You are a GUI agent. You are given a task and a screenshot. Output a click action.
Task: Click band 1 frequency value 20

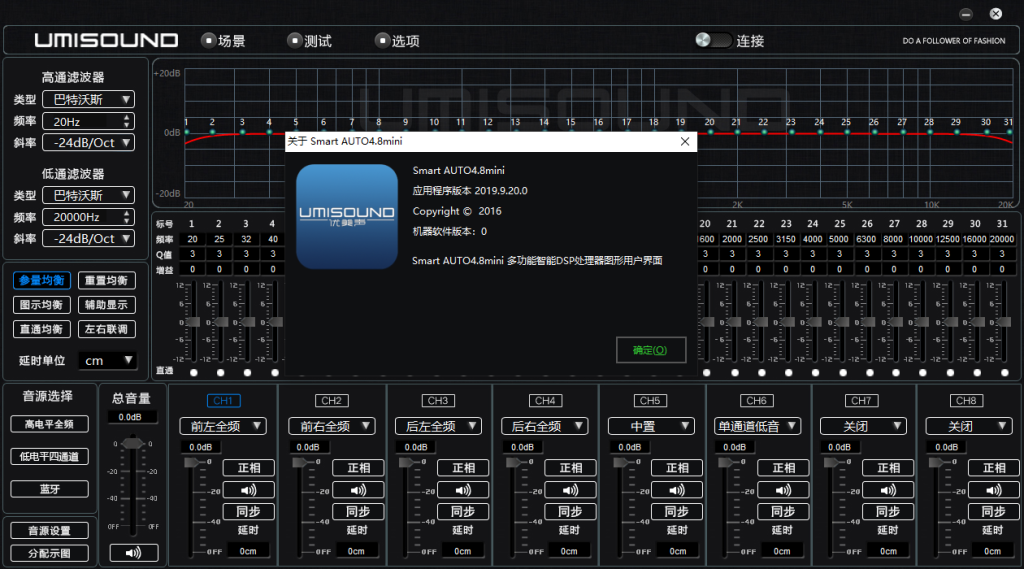tap(193, 239)
